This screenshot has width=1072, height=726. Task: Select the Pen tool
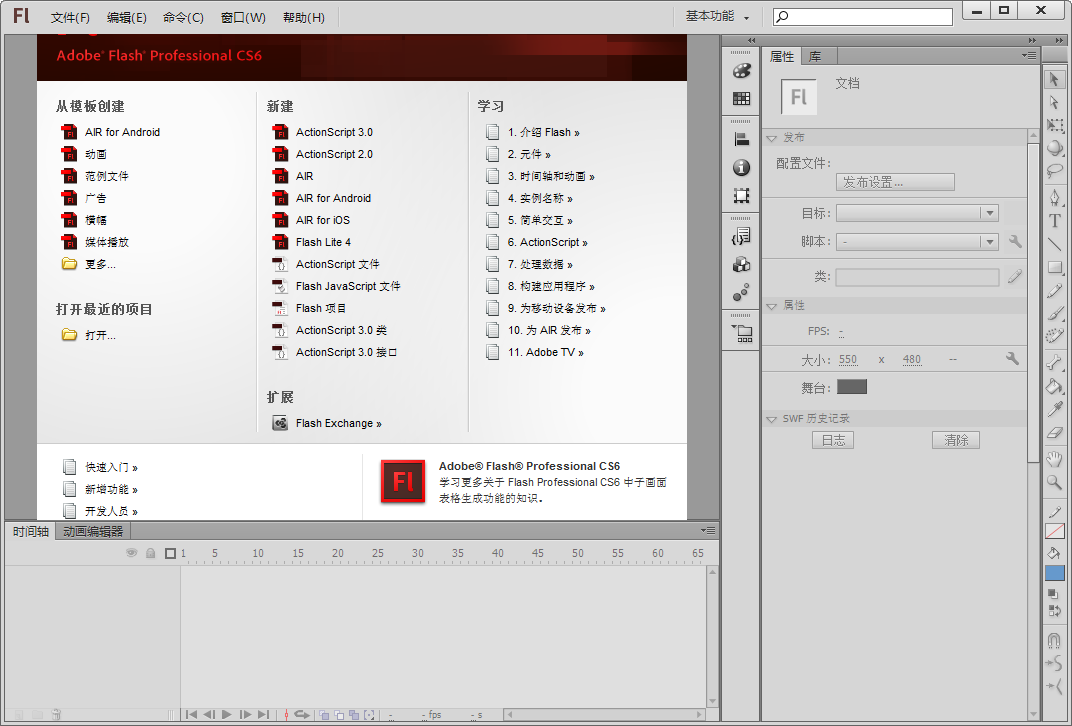tap(1054, 198)
